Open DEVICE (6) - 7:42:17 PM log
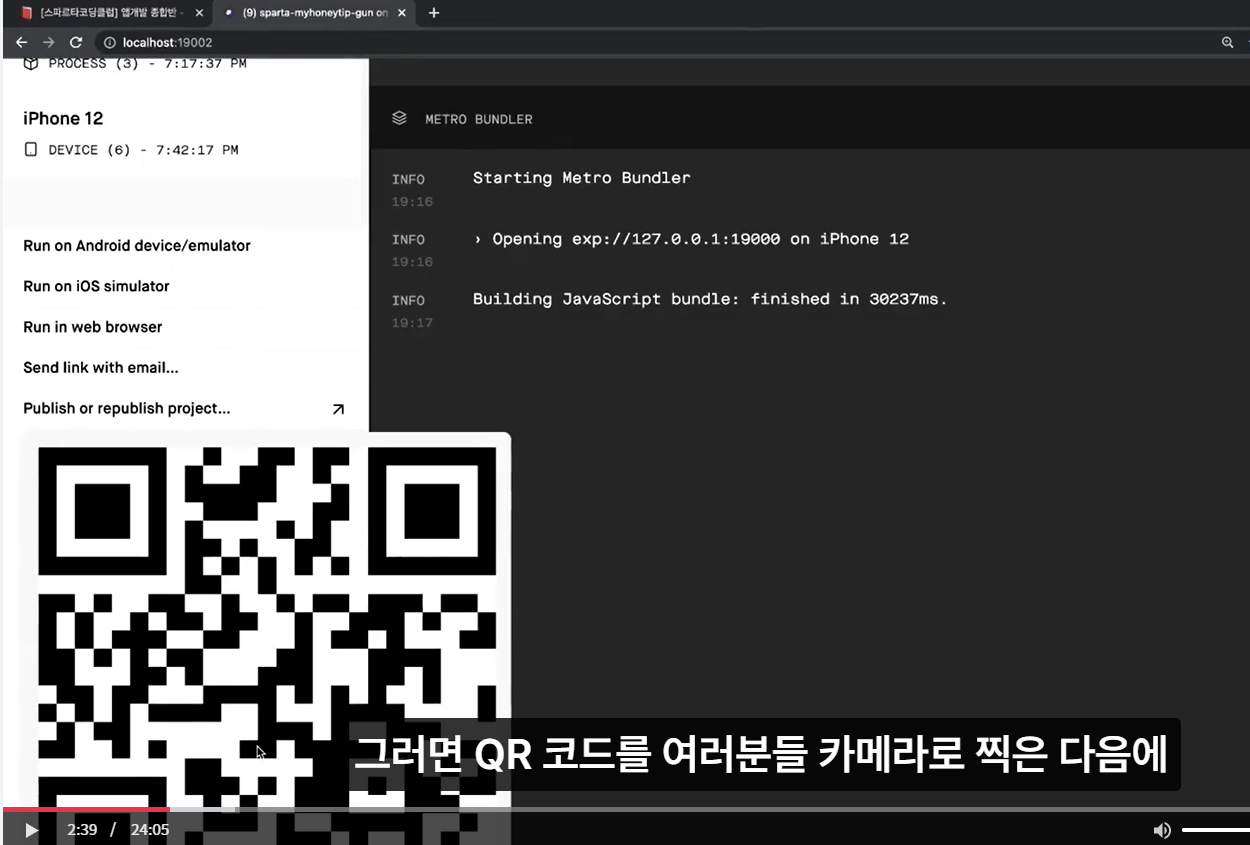Image resolution: width=1250 pixels, height=845 pixels. 131,150
